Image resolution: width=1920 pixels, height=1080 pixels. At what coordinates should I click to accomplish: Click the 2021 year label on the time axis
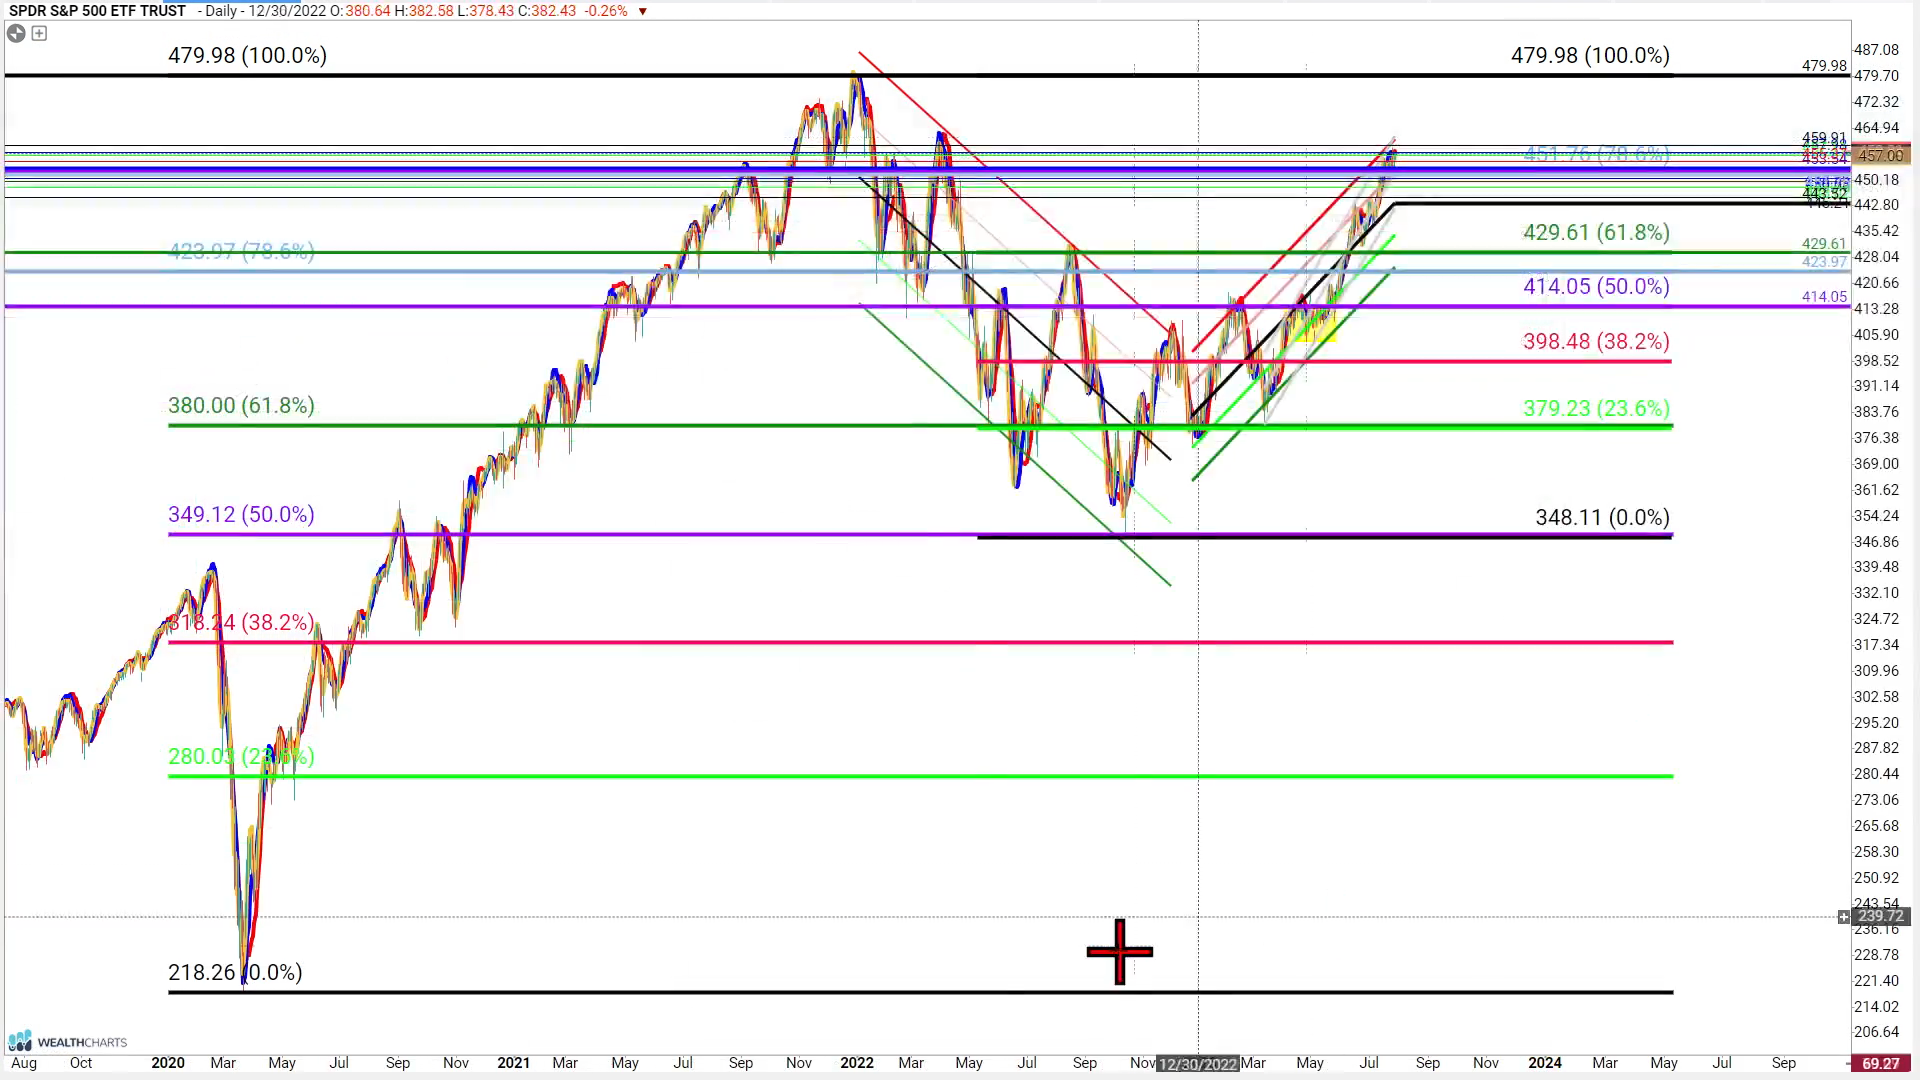(x=514, y=1063)
